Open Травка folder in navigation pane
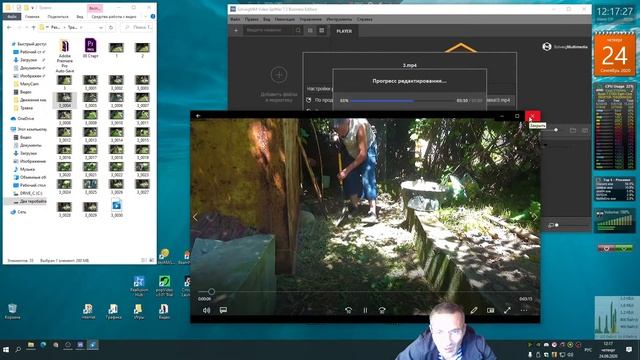The width and height of the screenshot is (640, 360). point(23,108)
